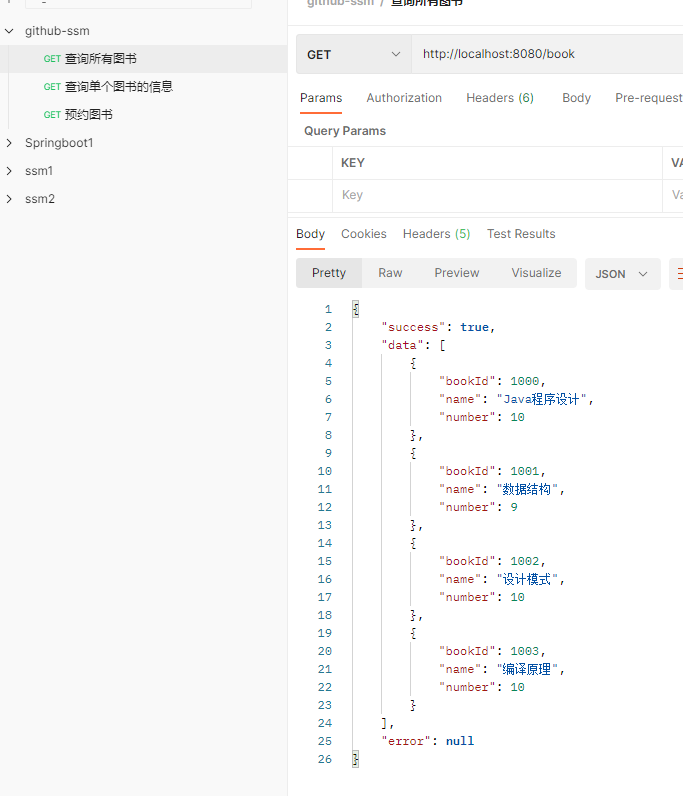The image size is (683, 796).
Task: Select the Preview view
Action: pyautogui.click(x=457, y=273)
